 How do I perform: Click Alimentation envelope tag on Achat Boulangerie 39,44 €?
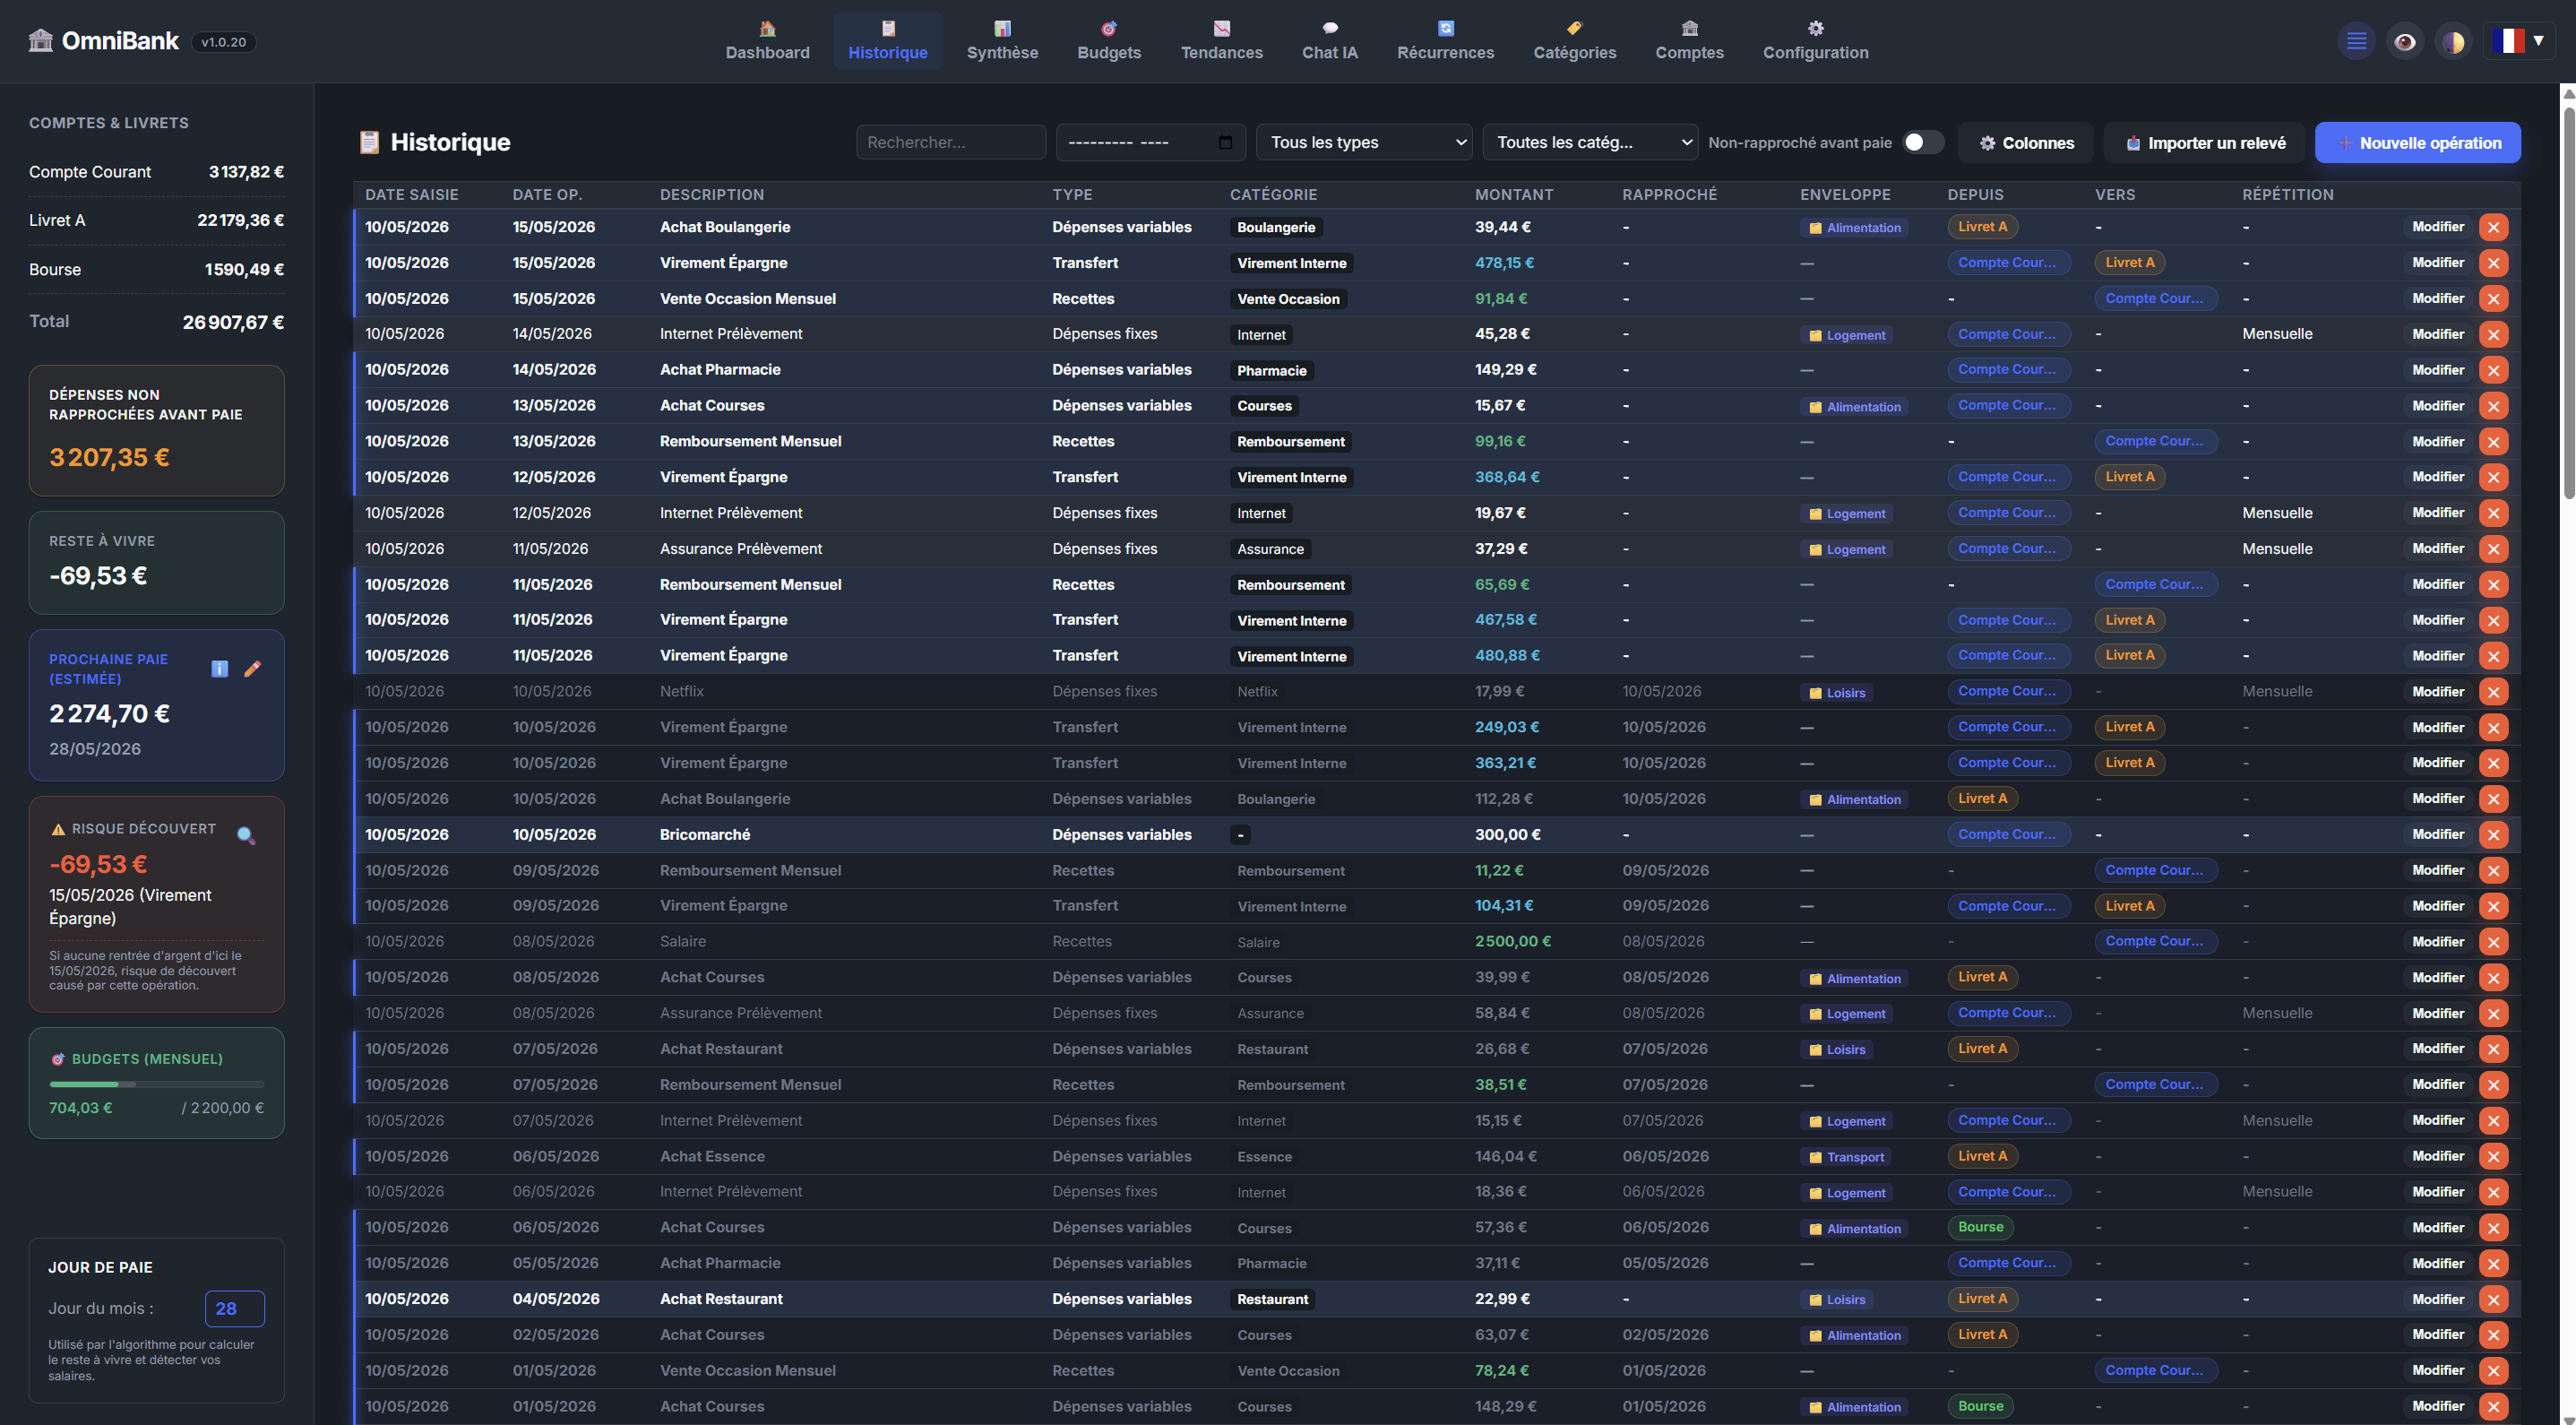tap(1854, 228)
